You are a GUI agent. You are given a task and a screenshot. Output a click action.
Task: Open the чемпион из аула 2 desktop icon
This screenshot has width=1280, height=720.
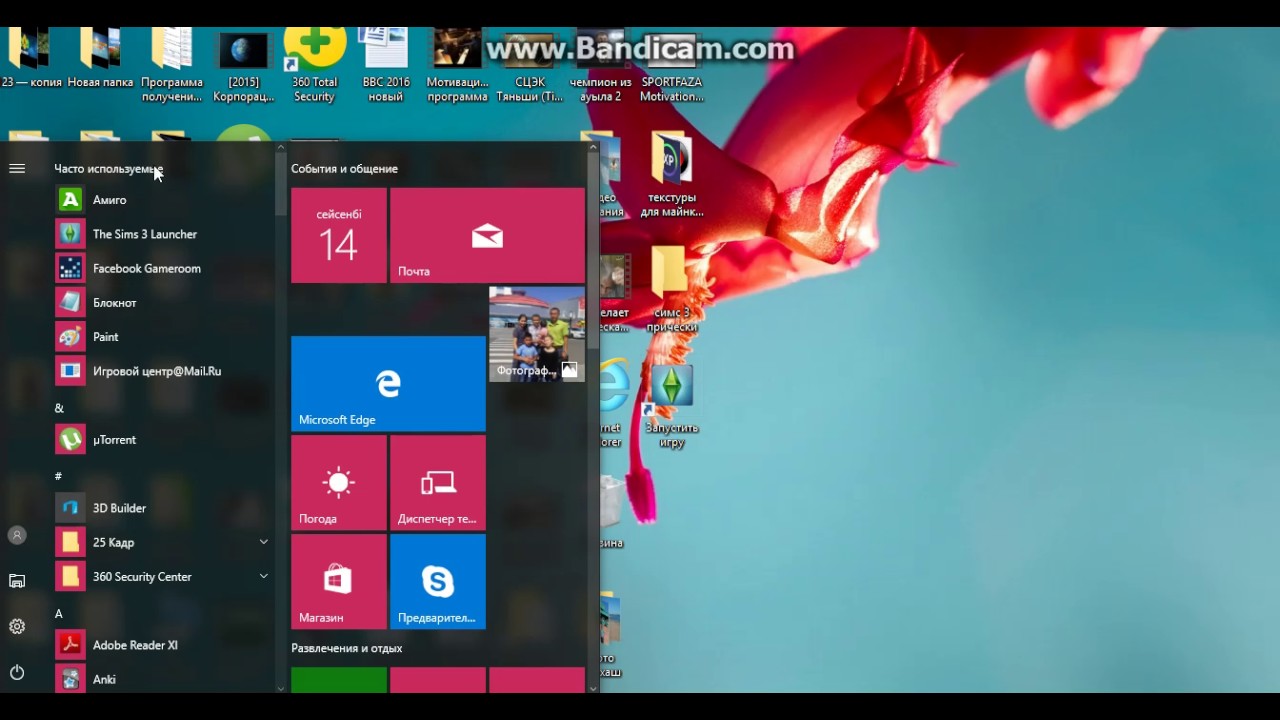click(601, 65)
